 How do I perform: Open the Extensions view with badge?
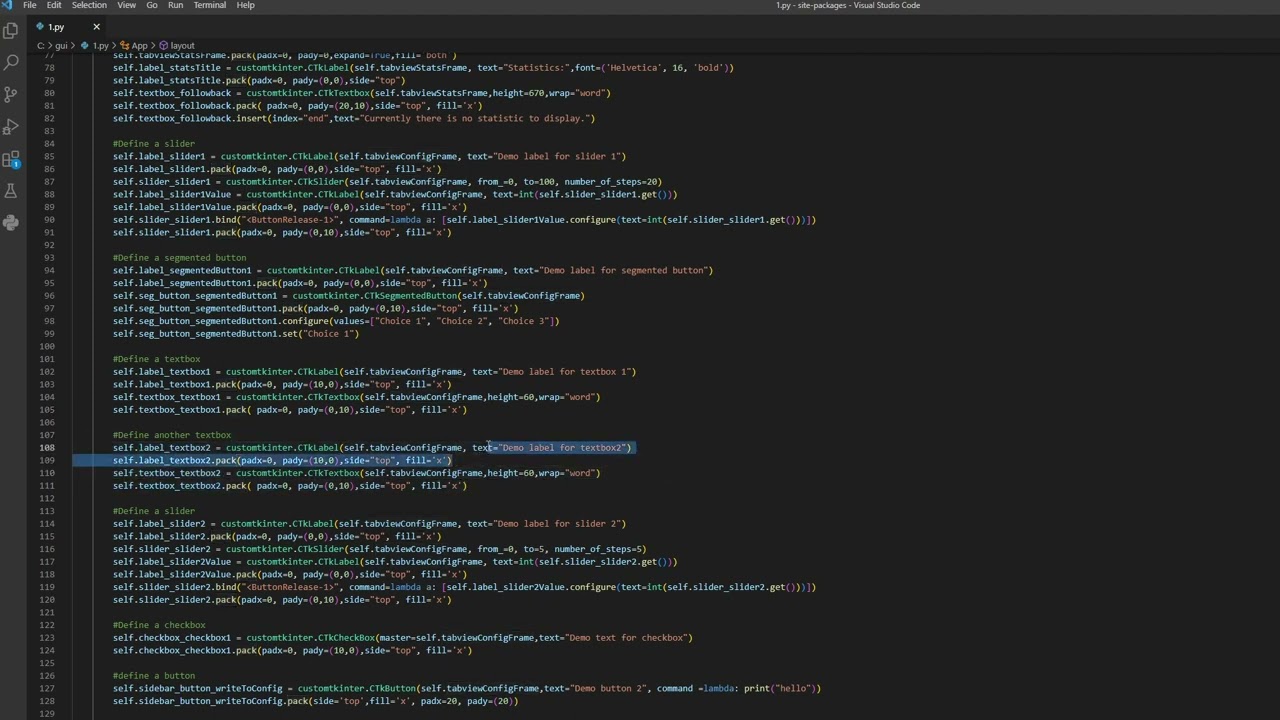click(x=11, y=159)
